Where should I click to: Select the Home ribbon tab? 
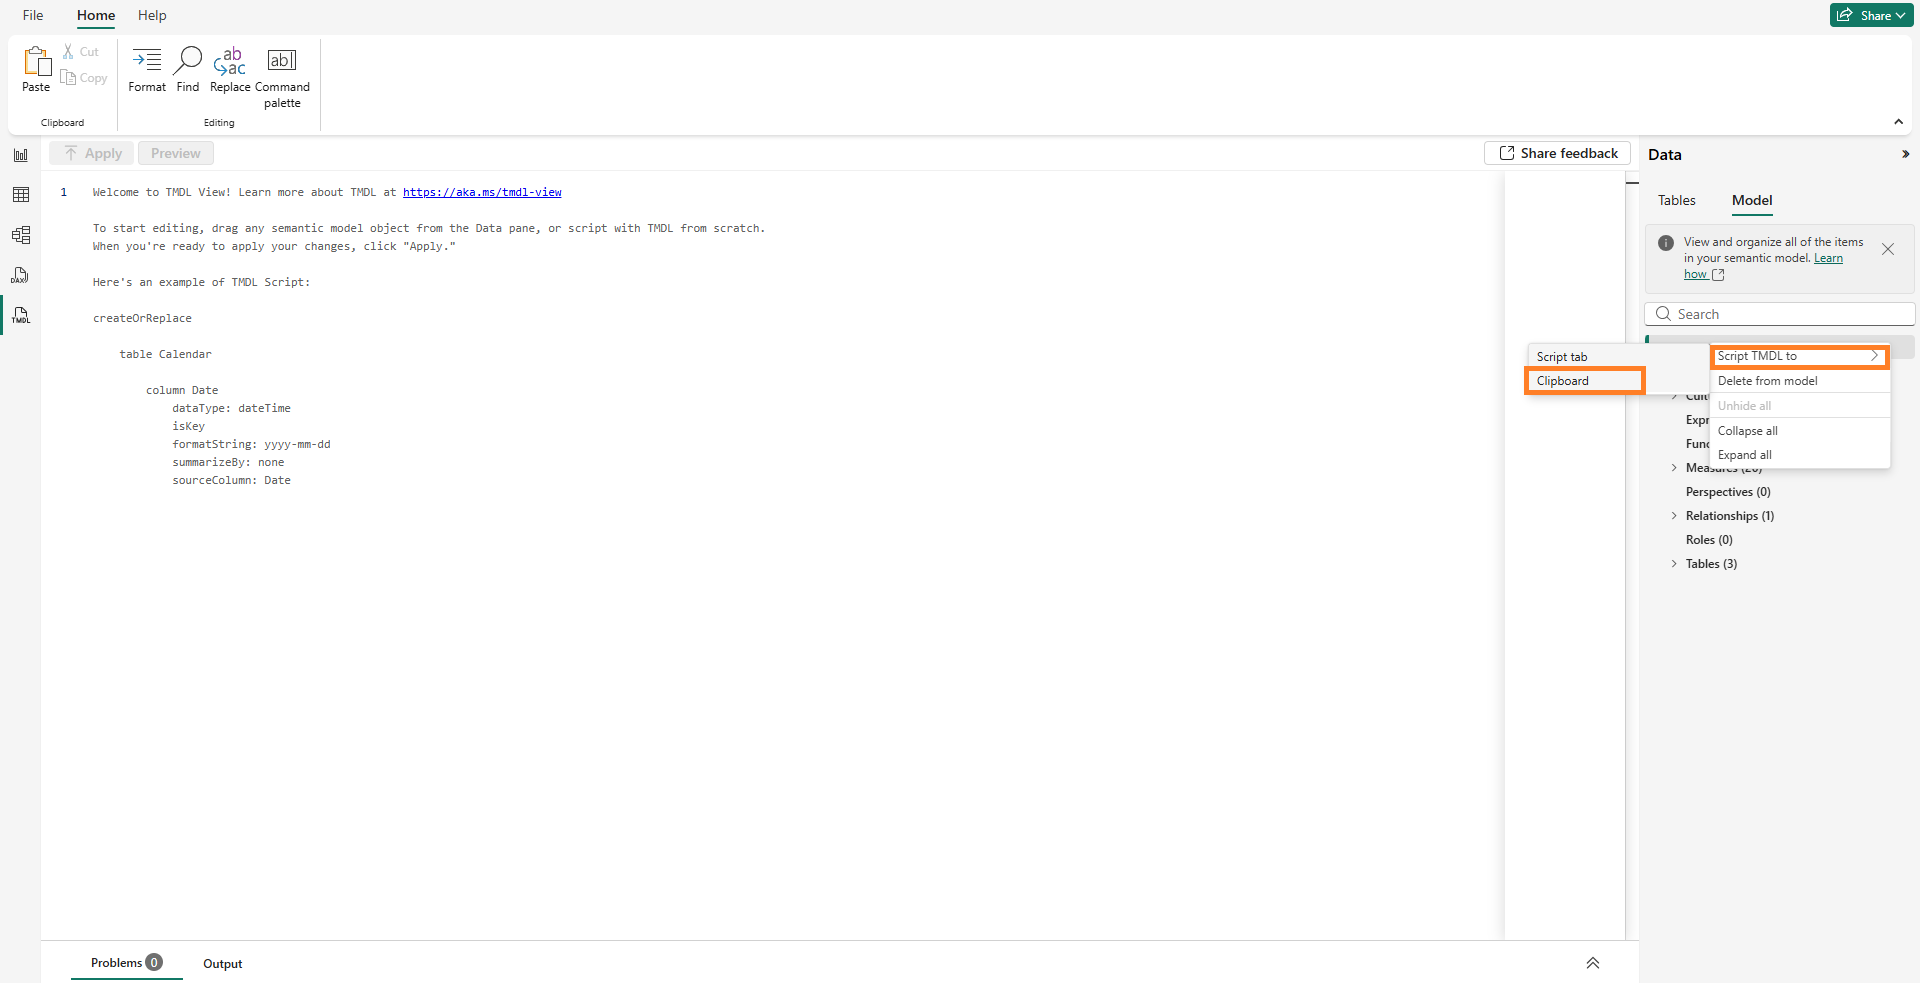click(x=96, y=15)
